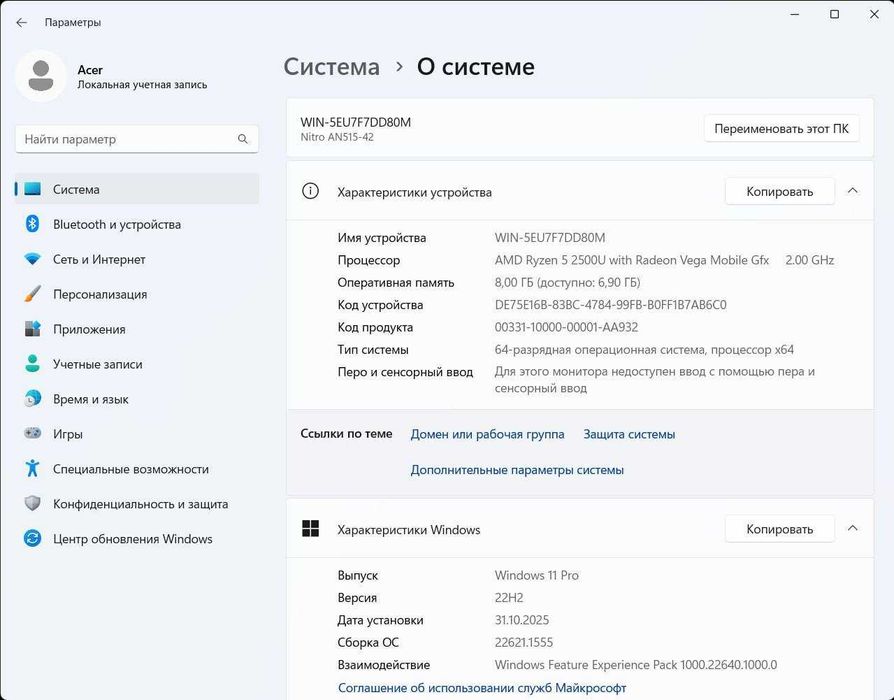Image resolution: width=894 pixels, height=700 pixels.
Task: Click the Центр обновления Windows icon
Action: click(32, 539)
